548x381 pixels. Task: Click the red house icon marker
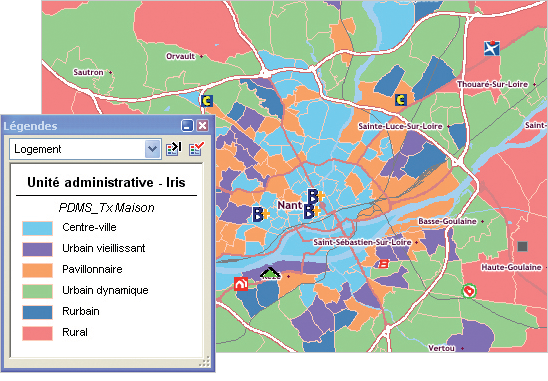coord(241,284)
